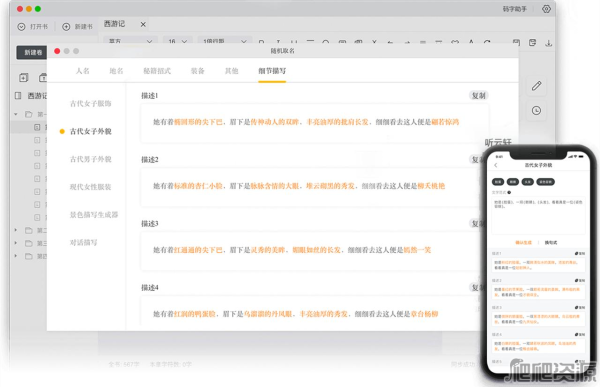
Task: Expand the 第四 volume folder
Action: 16,256
